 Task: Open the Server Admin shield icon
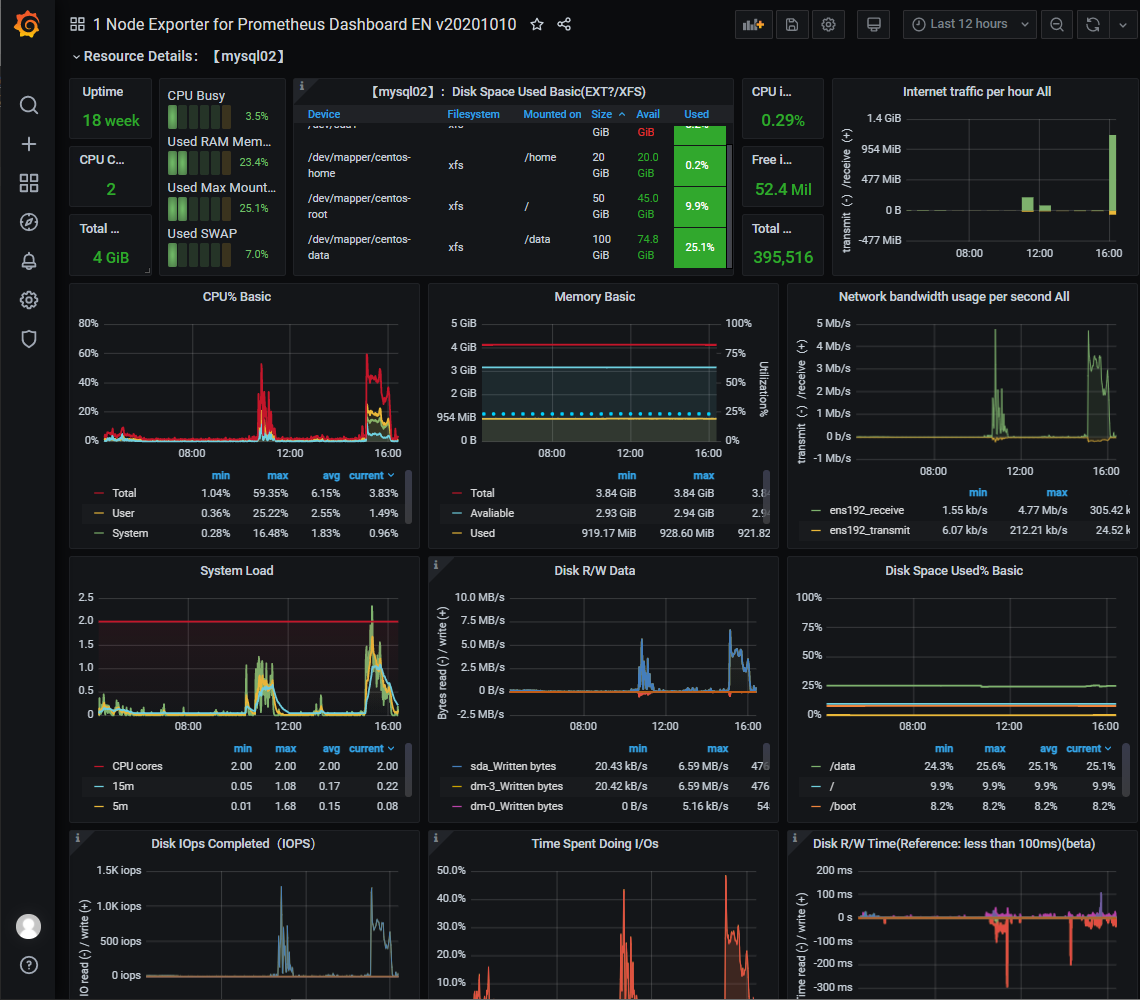point(29,339)
